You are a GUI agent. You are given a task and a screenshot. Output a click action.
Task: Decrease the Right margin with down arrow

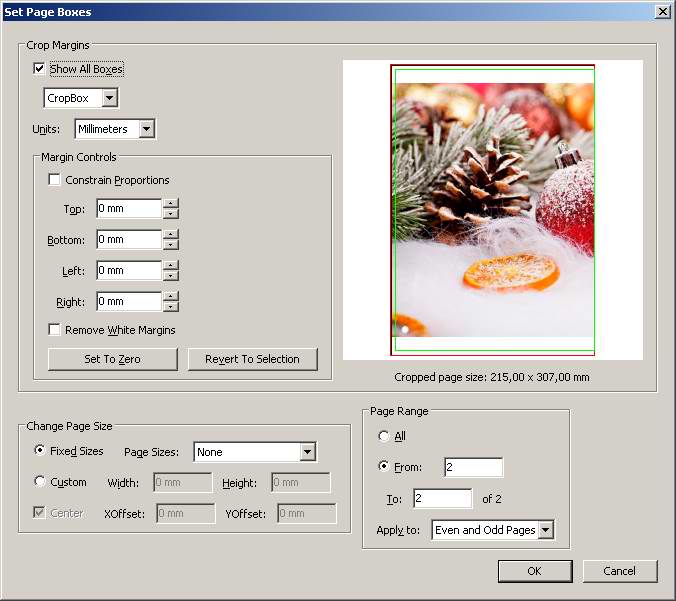tap(171, 307)
